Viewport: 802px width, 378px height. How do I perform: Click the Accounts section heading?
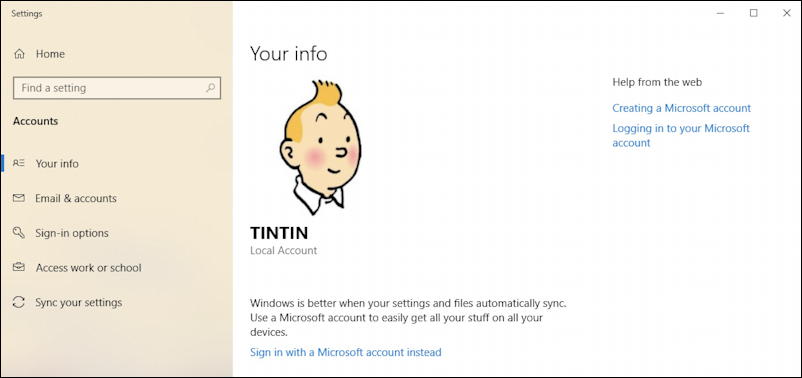click(35, 121)
